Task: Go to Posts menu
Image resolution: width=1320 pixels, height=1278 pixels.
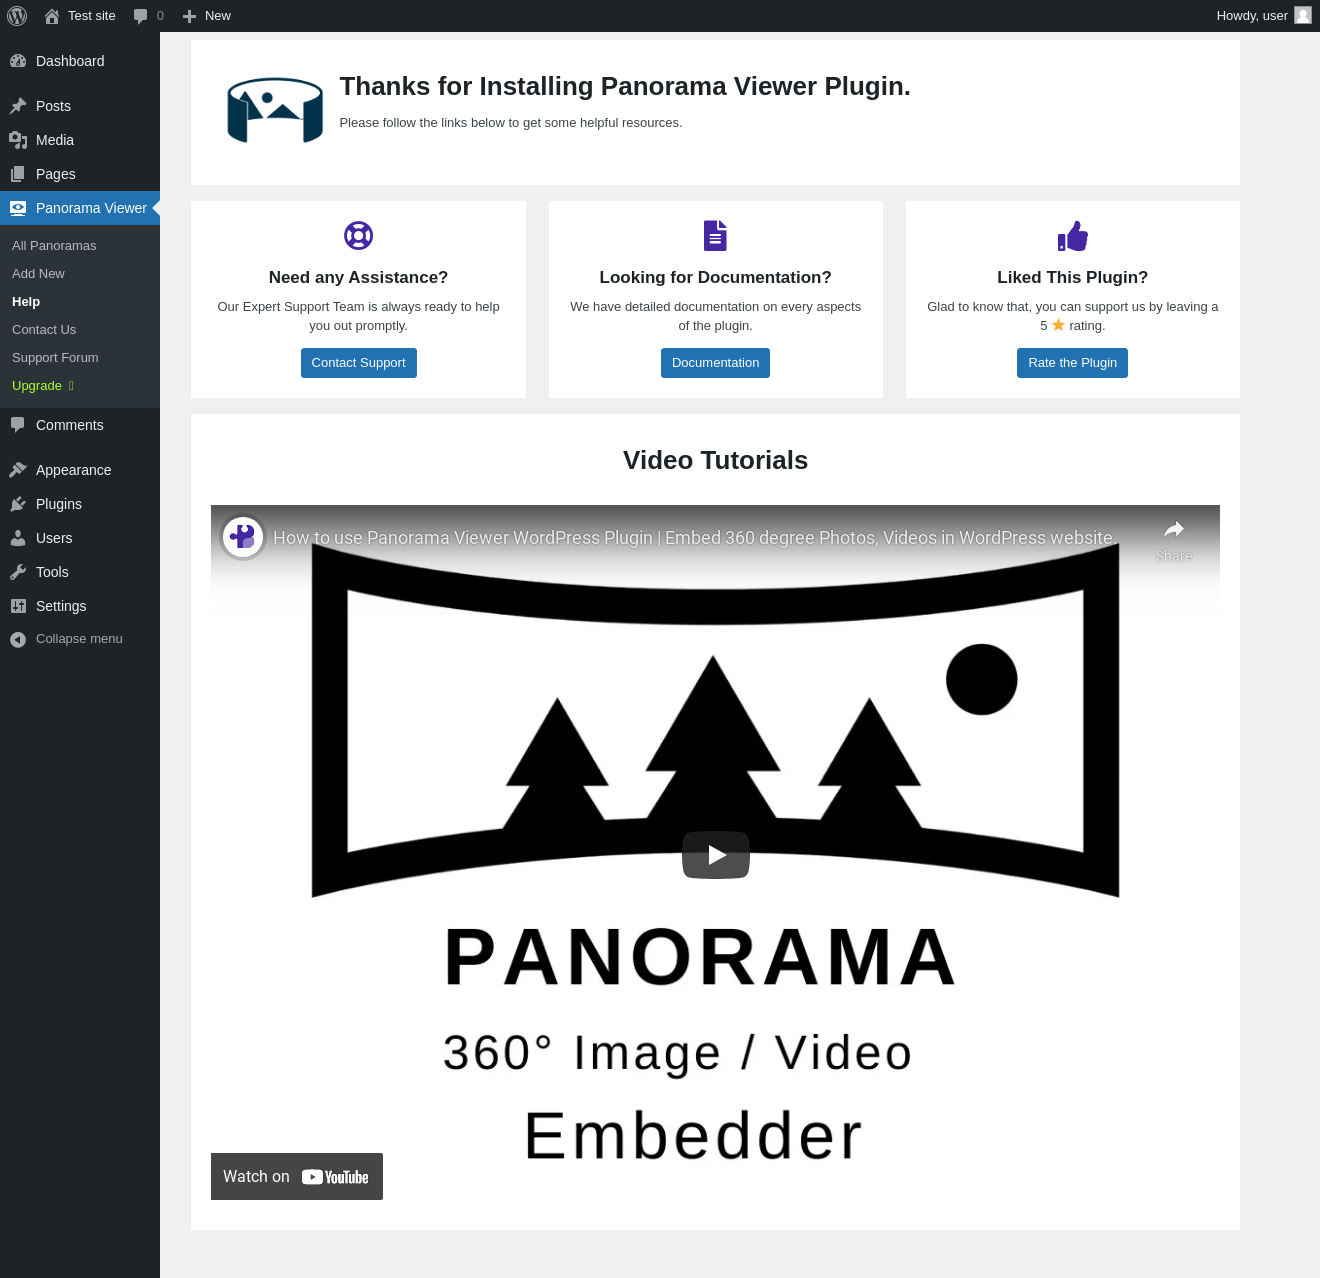Action: [80, 106]
